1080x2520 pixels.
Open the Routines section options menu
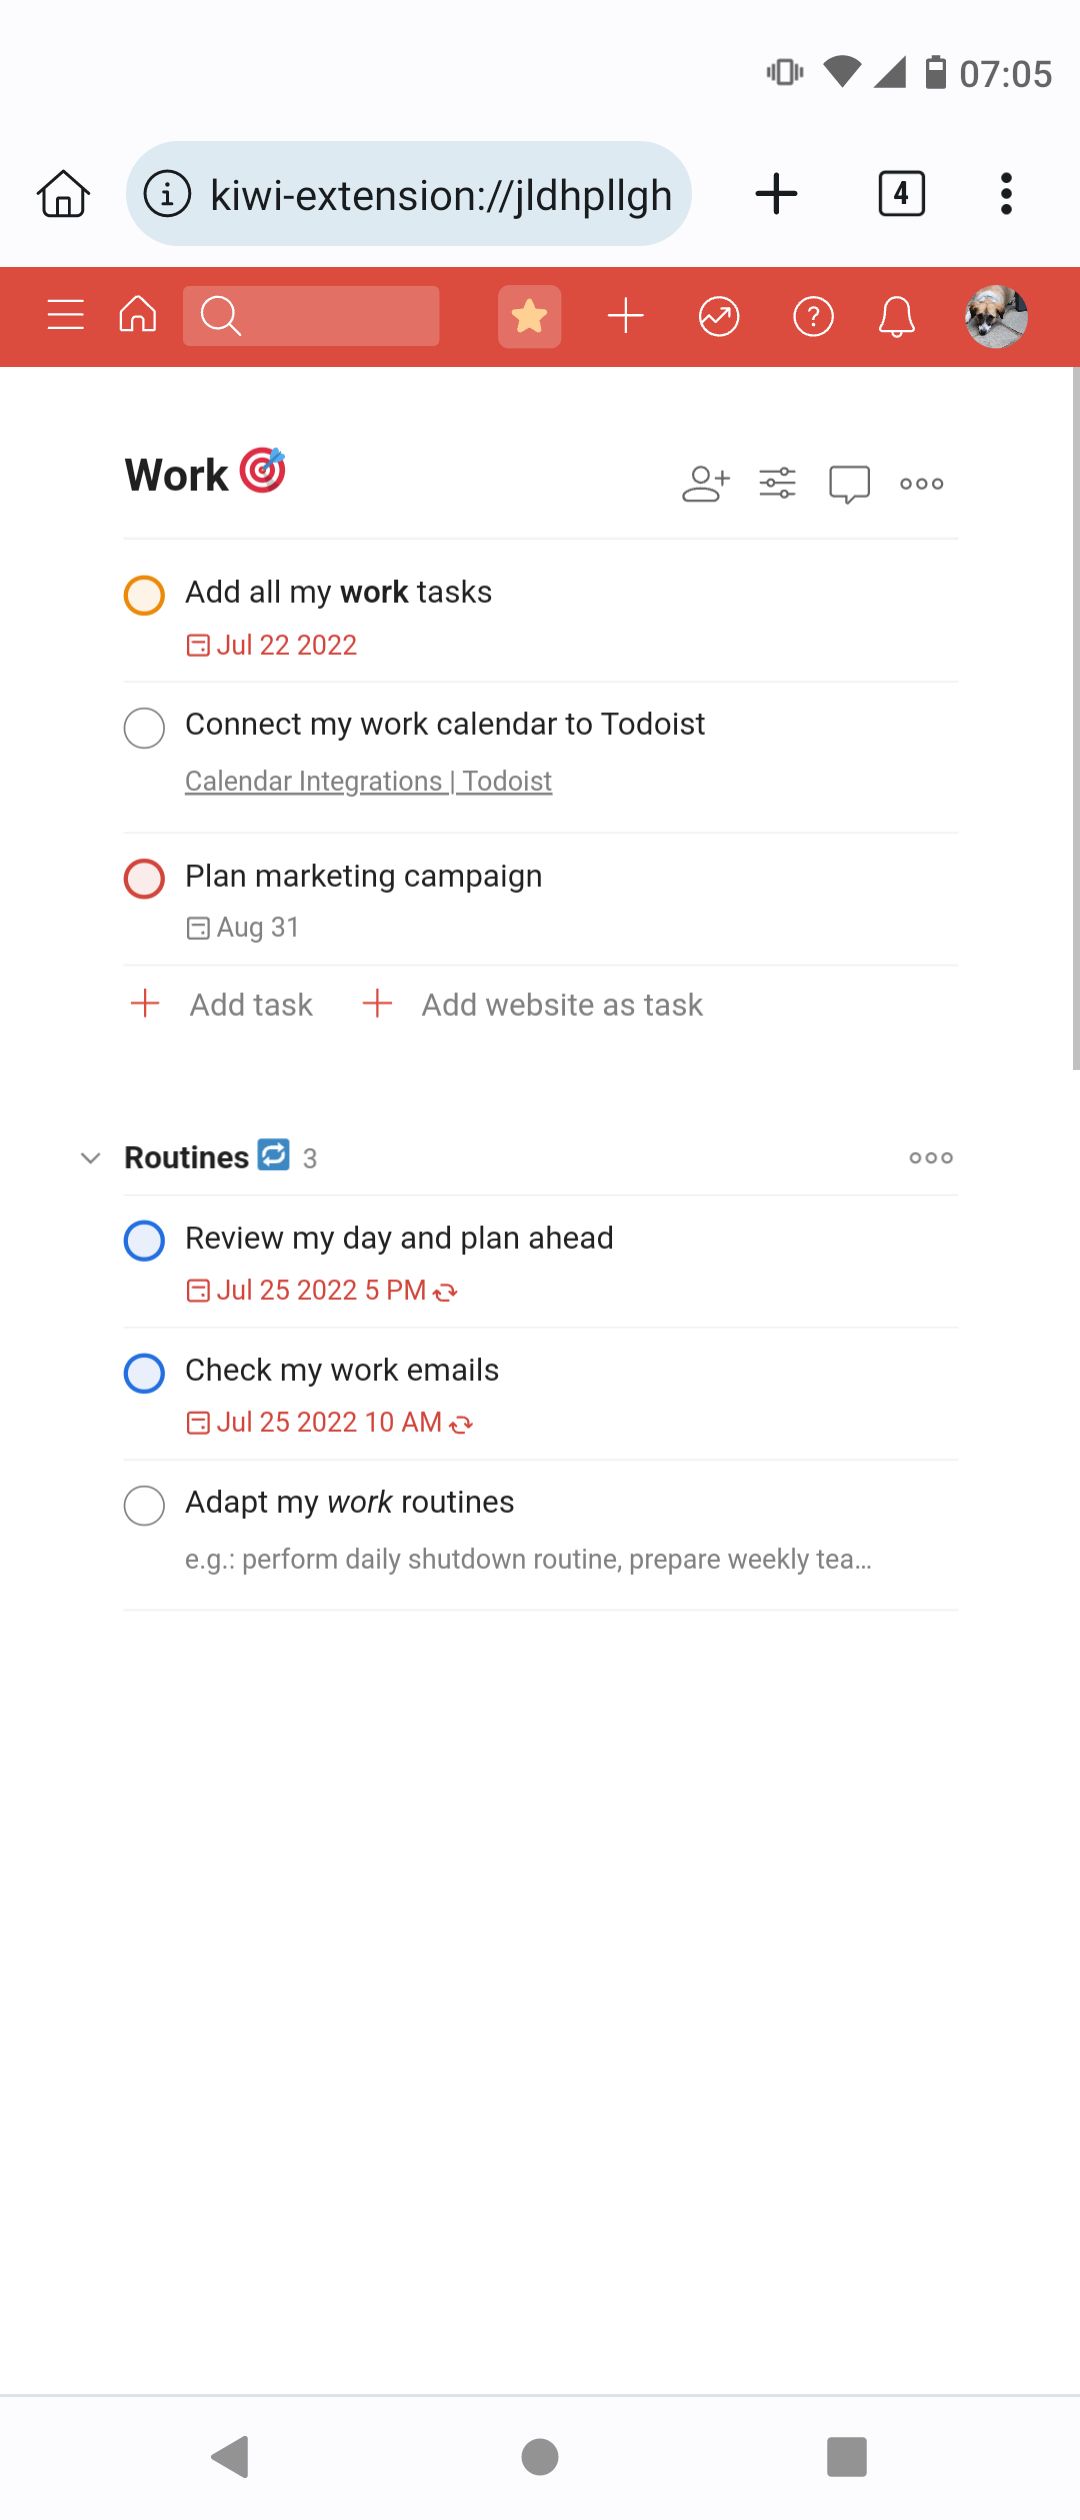click(x=930, y=1158)
